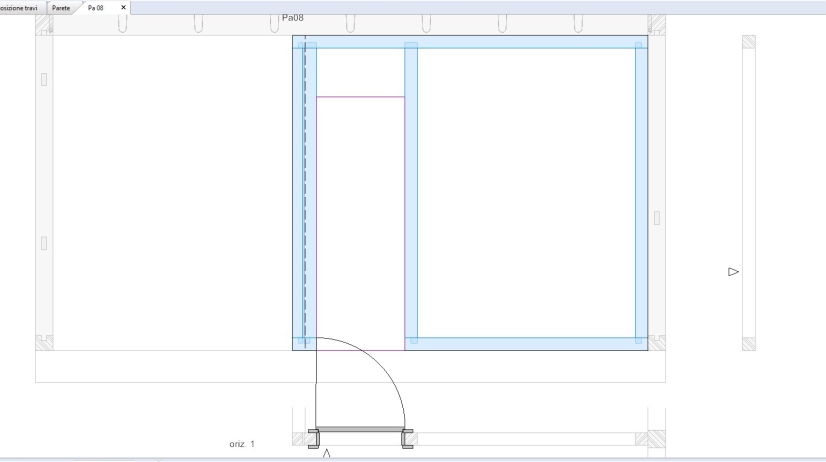The height and width of the screenshot is (462, 826).
Task: Switch to the Parete tab
Action: point(61,7)
